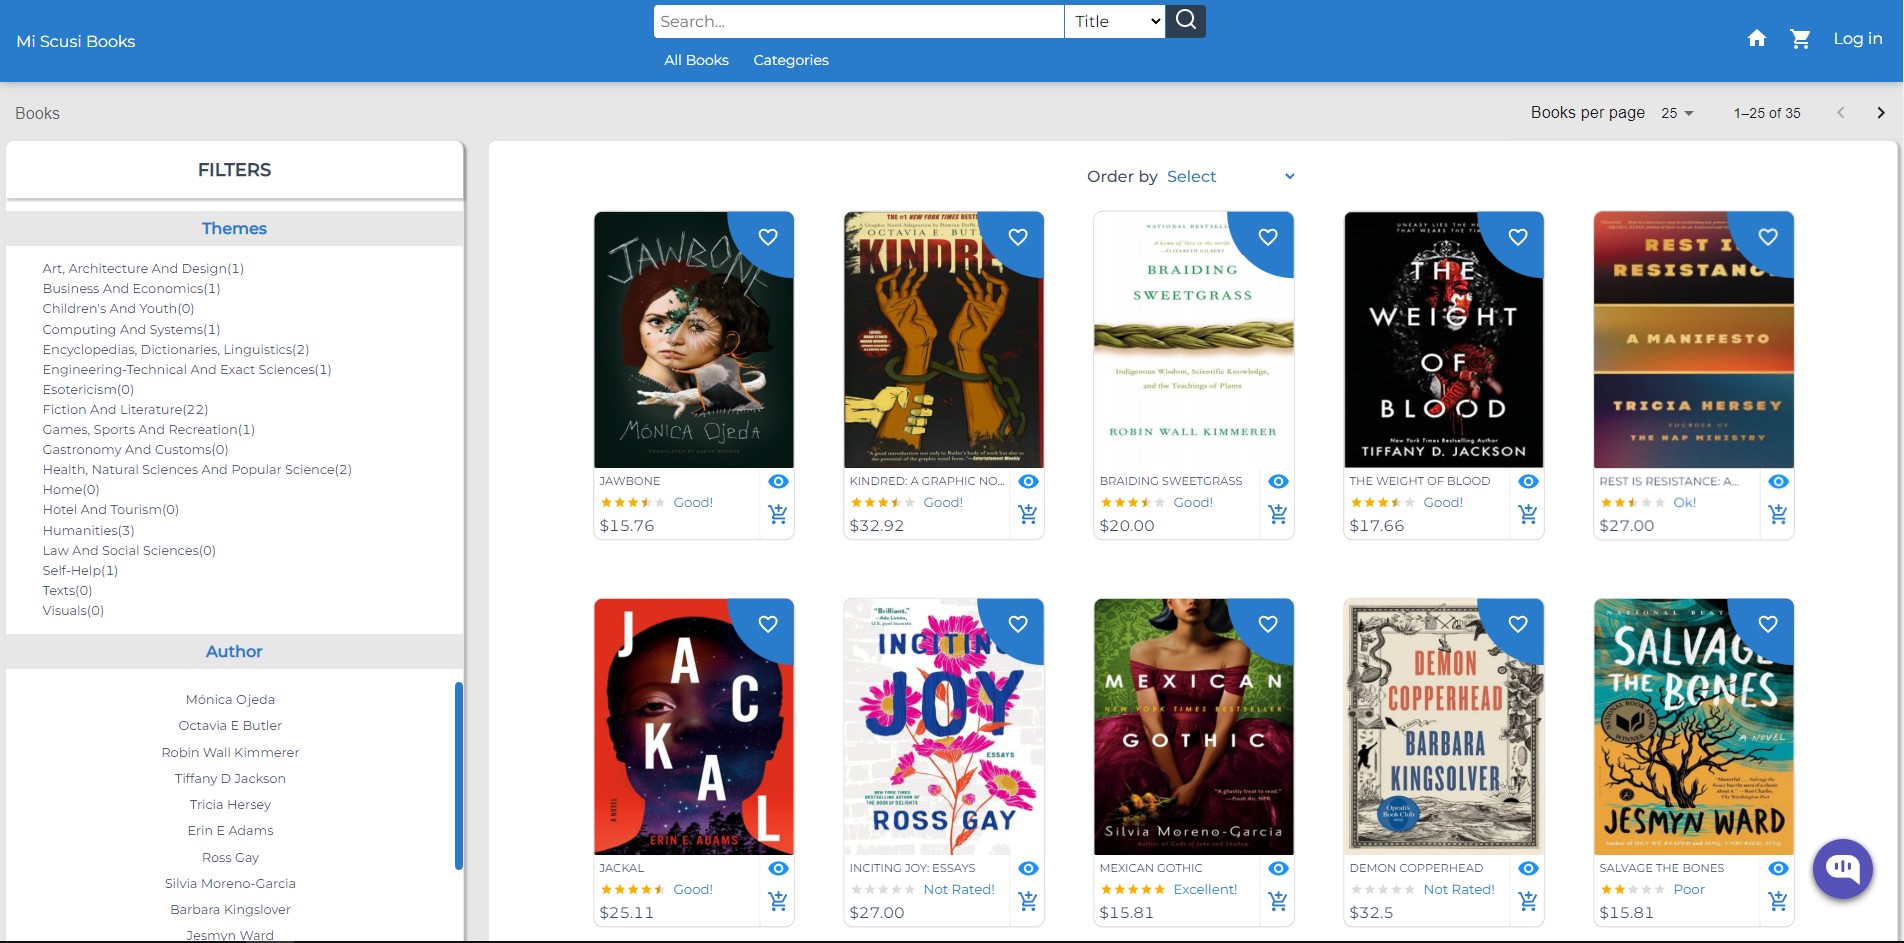Favorite Mexican Gothic with heart icon
The image size is (1904, 943).
click(x=1268, y=624)
